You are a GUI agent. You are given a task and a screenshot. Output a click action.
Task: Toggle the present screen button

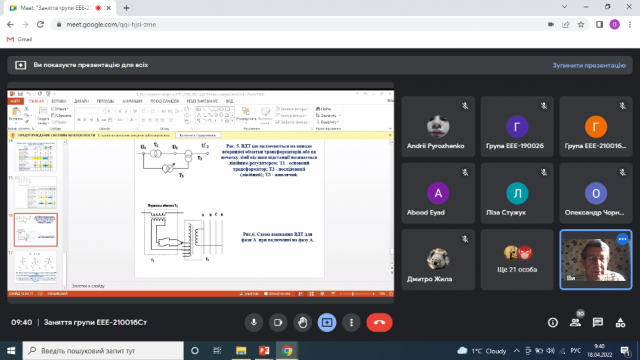327,322
